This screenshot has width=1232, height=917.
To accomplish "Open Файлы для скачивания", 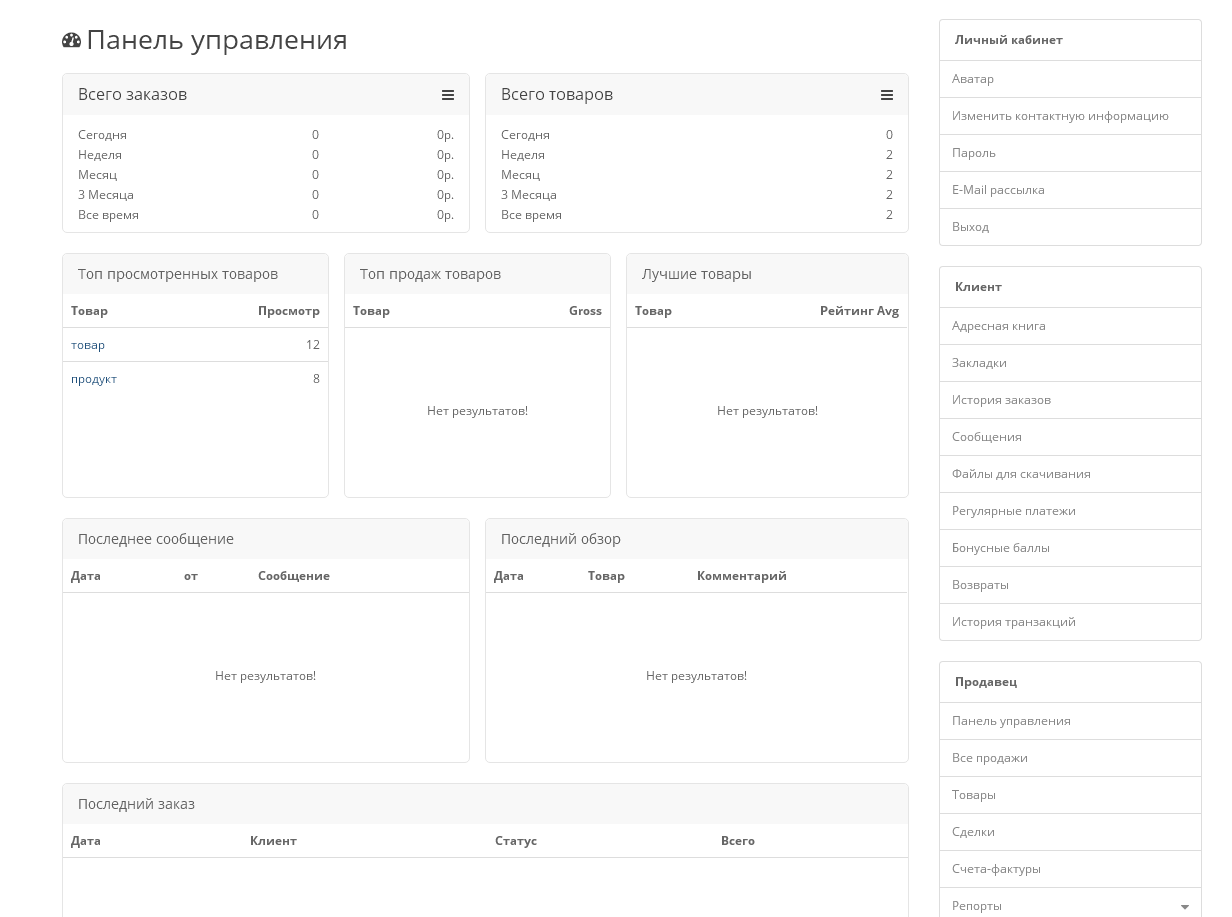I will [1021, 474].
